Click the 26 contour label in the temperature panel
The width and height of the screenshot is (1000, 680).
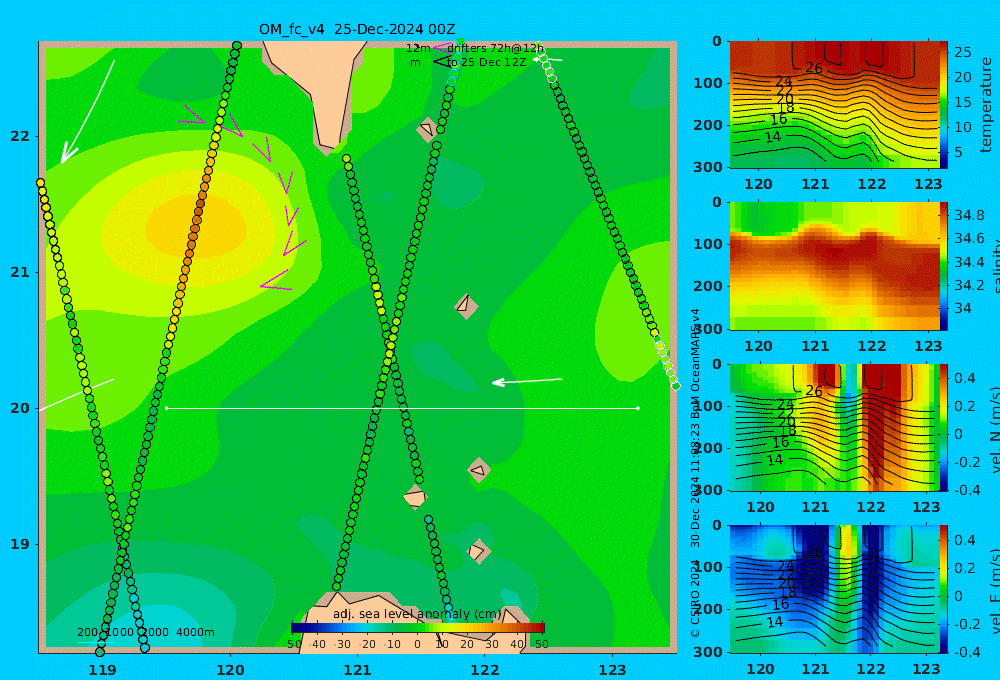(814, 68)
